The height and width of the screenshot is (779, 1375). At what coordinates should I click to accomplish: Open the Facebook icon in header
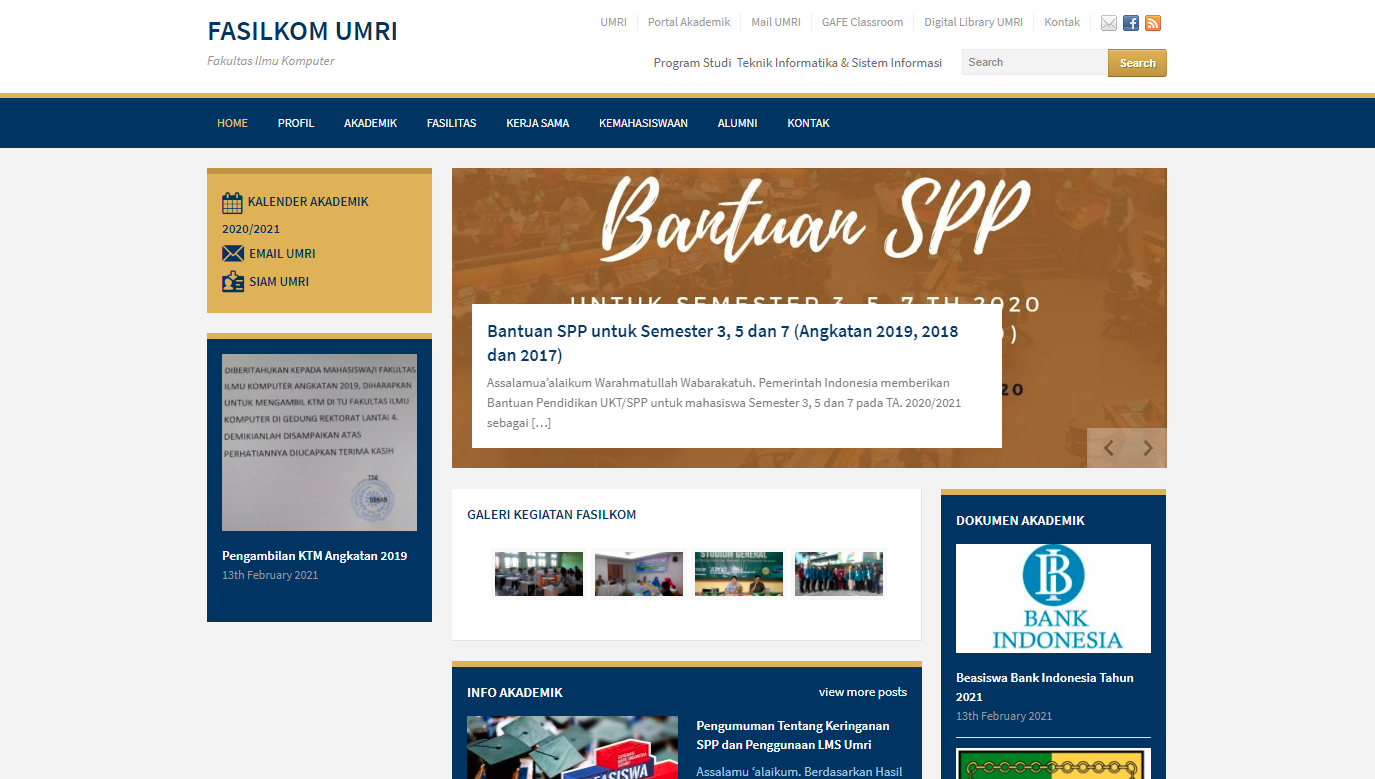tap(1131, 23)
